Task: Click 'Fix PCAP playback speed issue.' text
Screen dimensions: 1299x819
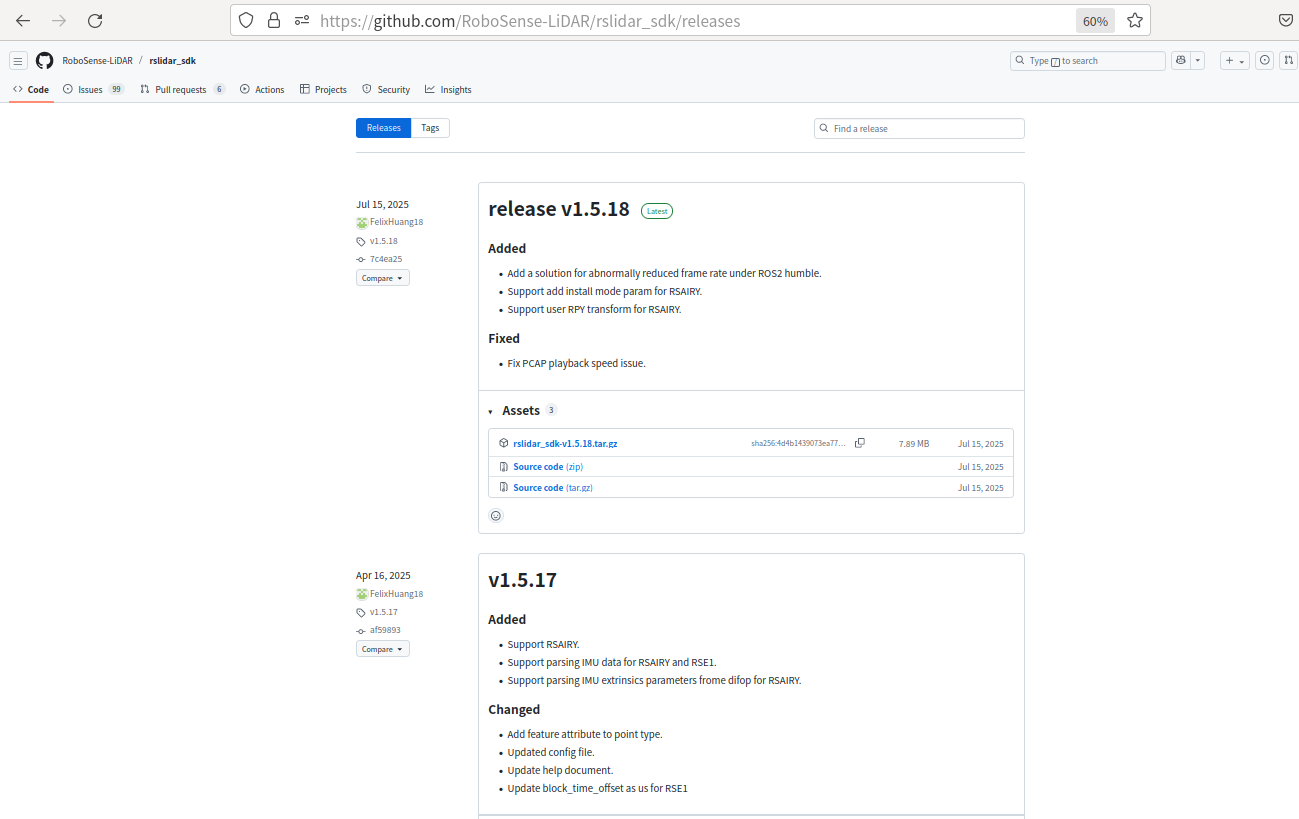Action: 577,363
